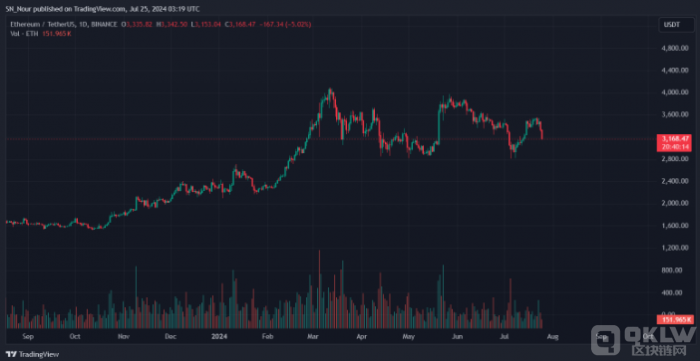Click the volume value tag 151.965 K
This screenshot has height=361, width=700.
point(674,319)
